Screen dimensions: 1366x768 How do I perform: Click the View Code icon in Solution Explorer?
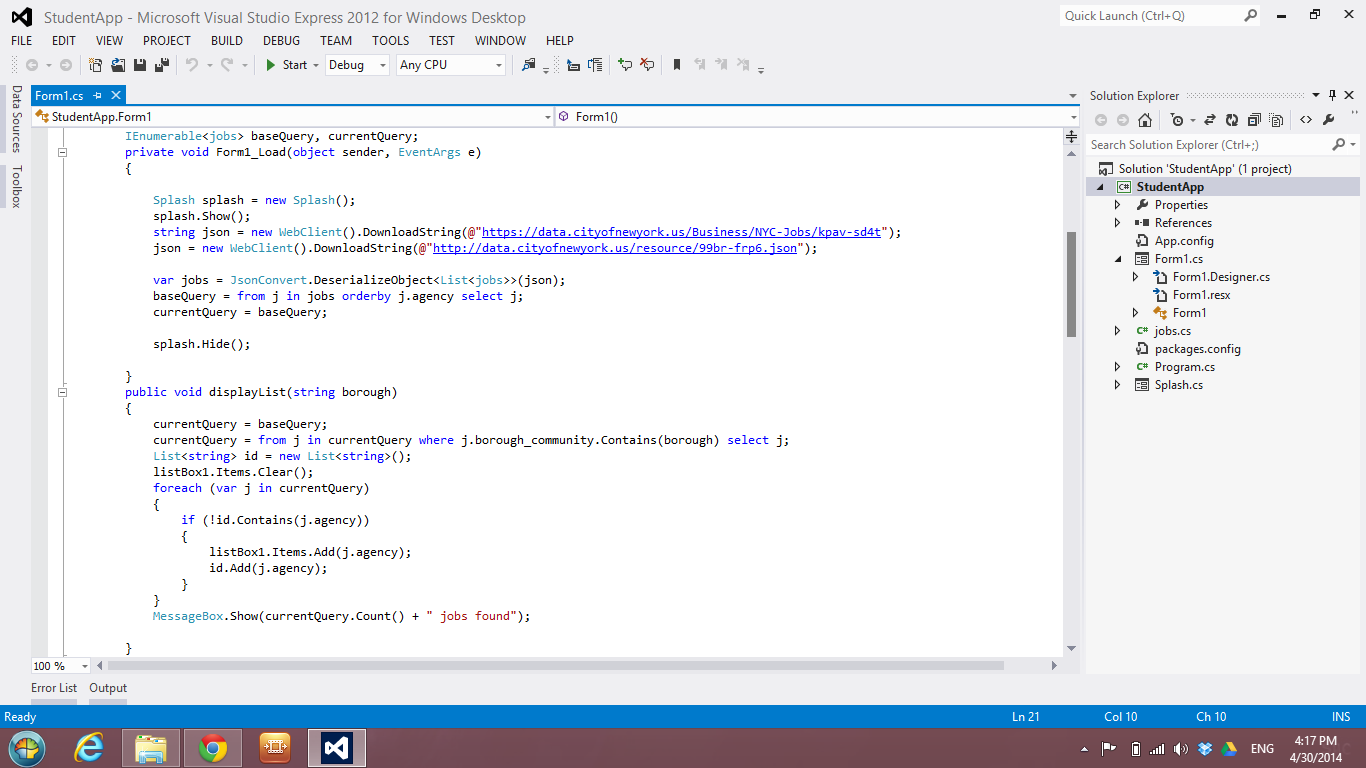click(x=1306, y=120)
